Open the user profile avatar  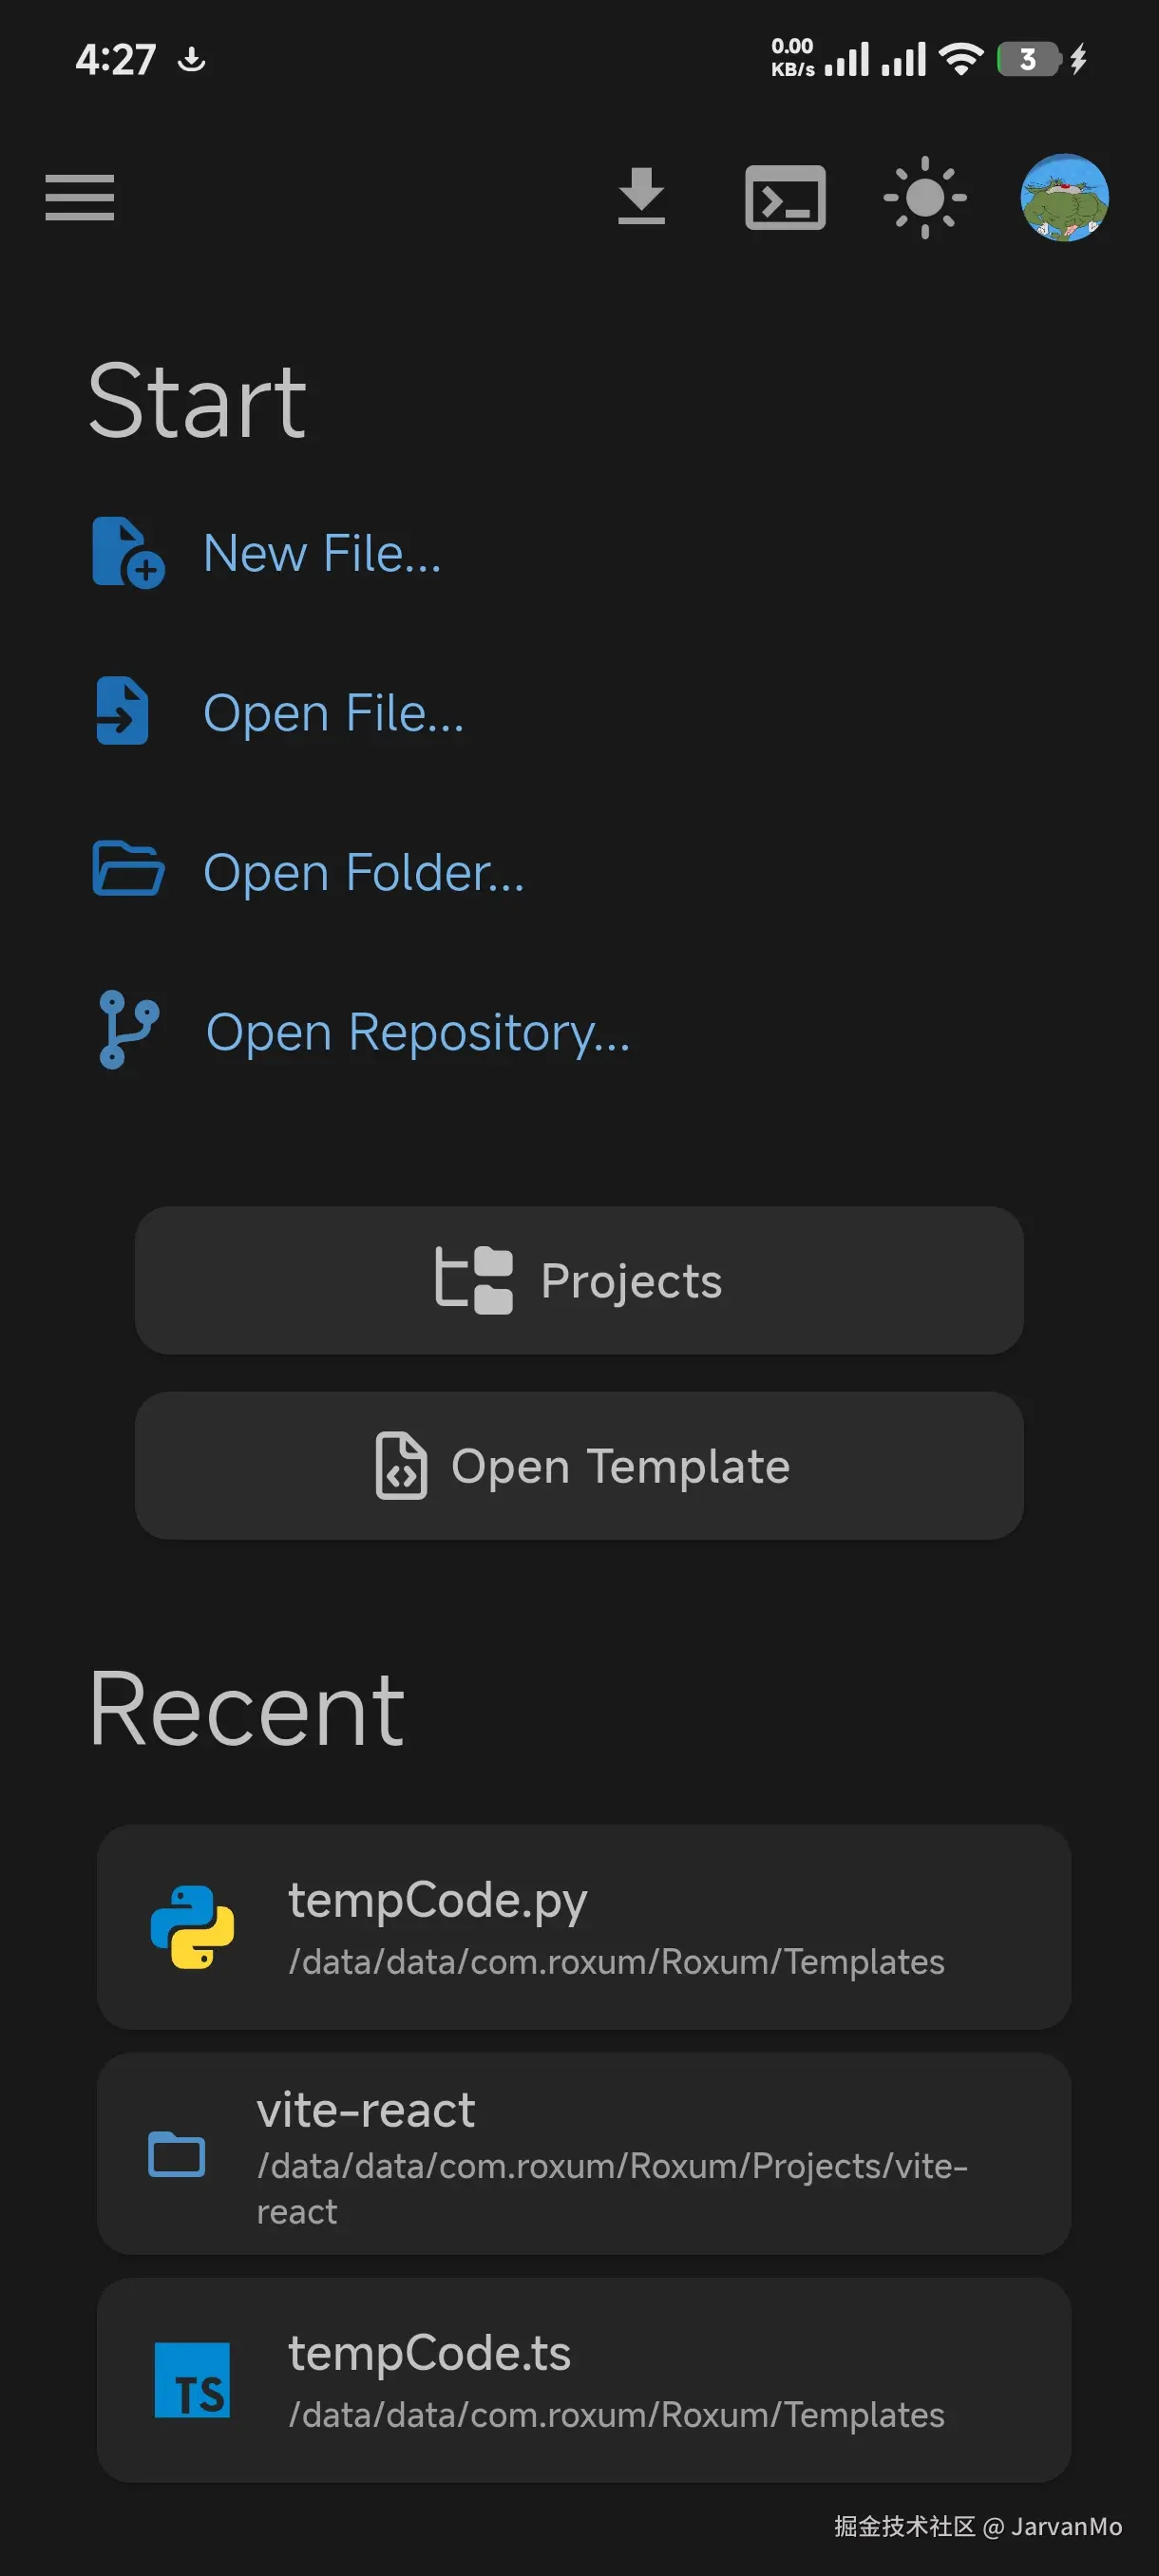1064,198
